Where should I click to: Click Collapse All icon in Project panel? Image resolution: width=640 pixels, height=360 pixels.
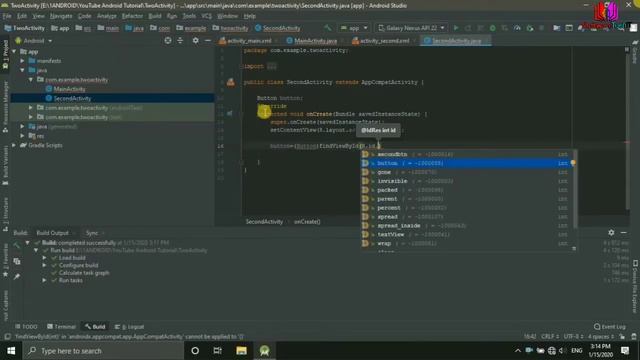(180, 40)
